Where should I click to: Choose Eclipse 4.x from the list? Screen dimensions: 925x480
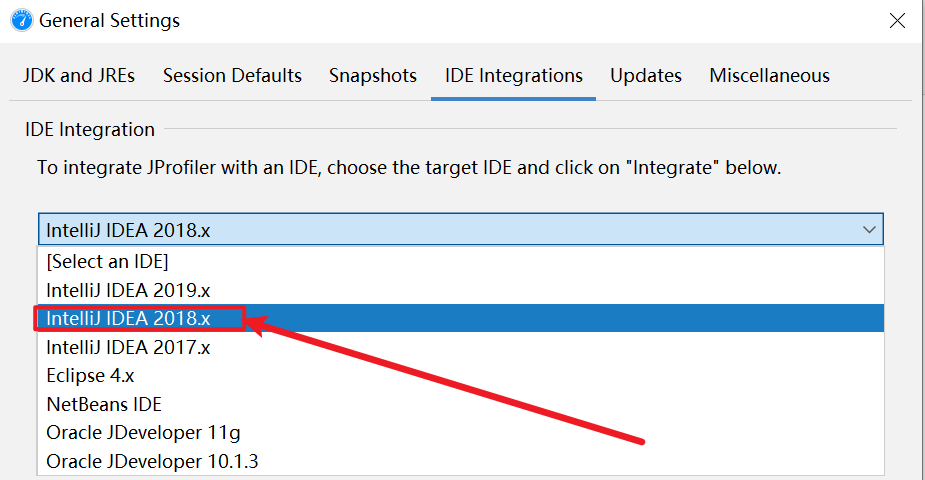90,376
